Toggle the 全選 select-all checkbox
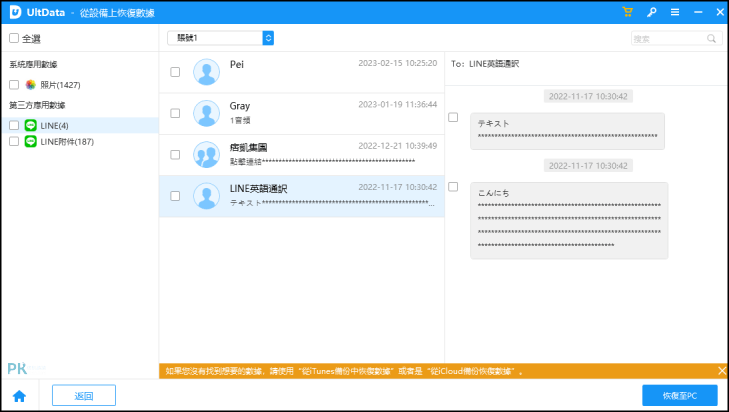Image resolution: width=729 pixels, height=412 pixels. (14, 38)
